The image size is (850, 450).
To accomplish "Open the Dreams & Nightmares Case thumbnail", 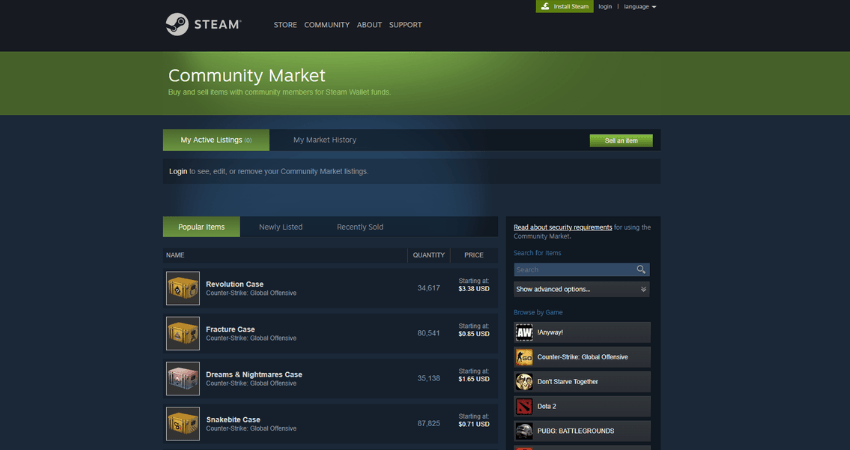I will click(x=183, y=378).
